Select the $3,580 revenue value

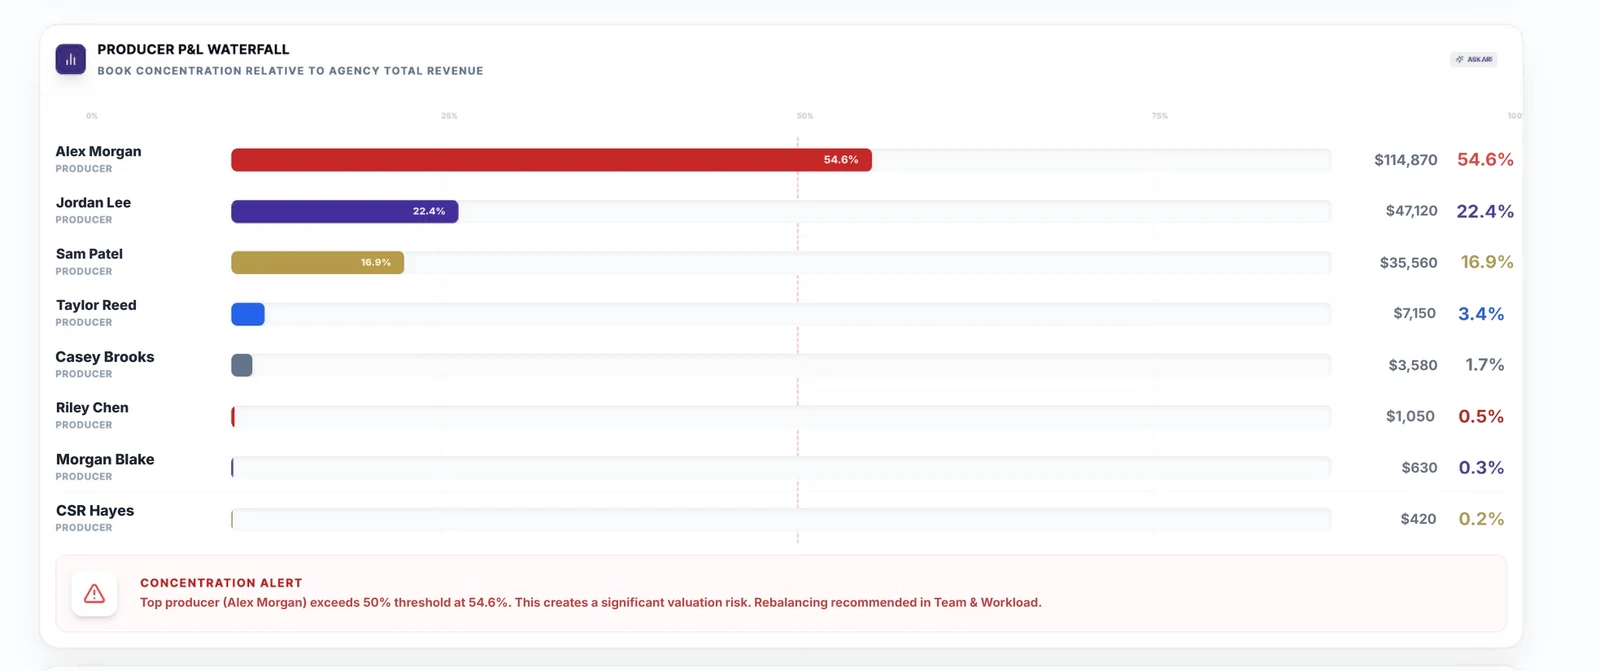click(1413, 365)
